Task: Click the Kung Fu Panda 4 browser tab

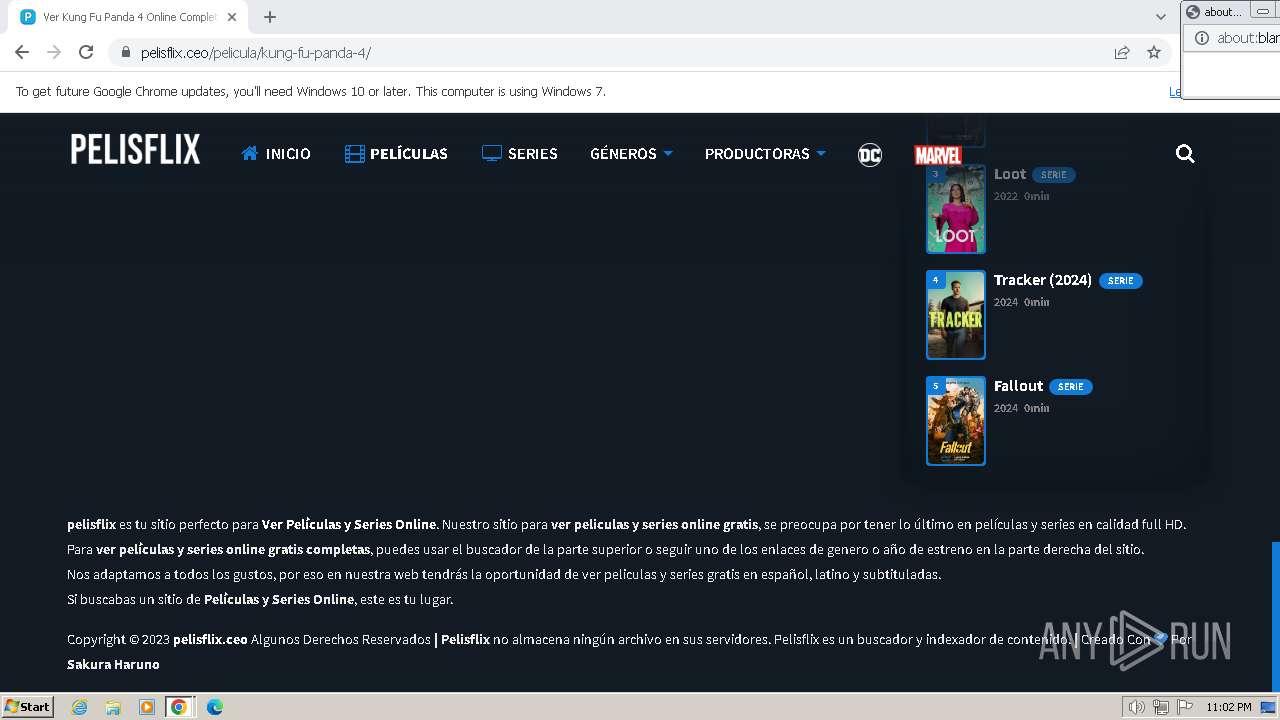Action: coord(130,17)
